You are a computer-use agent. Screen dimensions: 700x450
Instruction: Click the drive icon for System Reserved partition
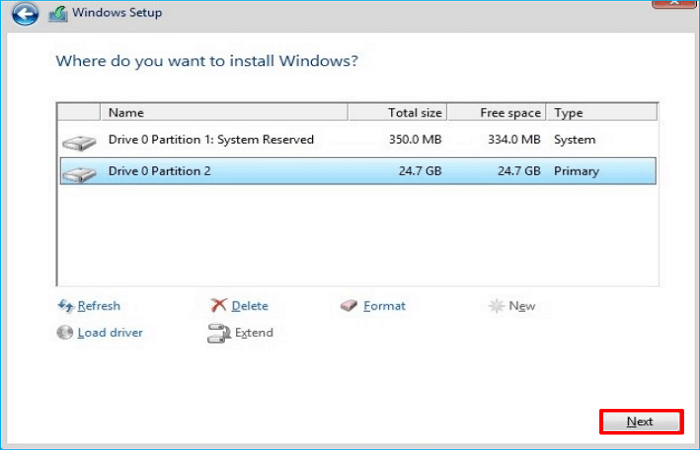click(x=78, y=141)
